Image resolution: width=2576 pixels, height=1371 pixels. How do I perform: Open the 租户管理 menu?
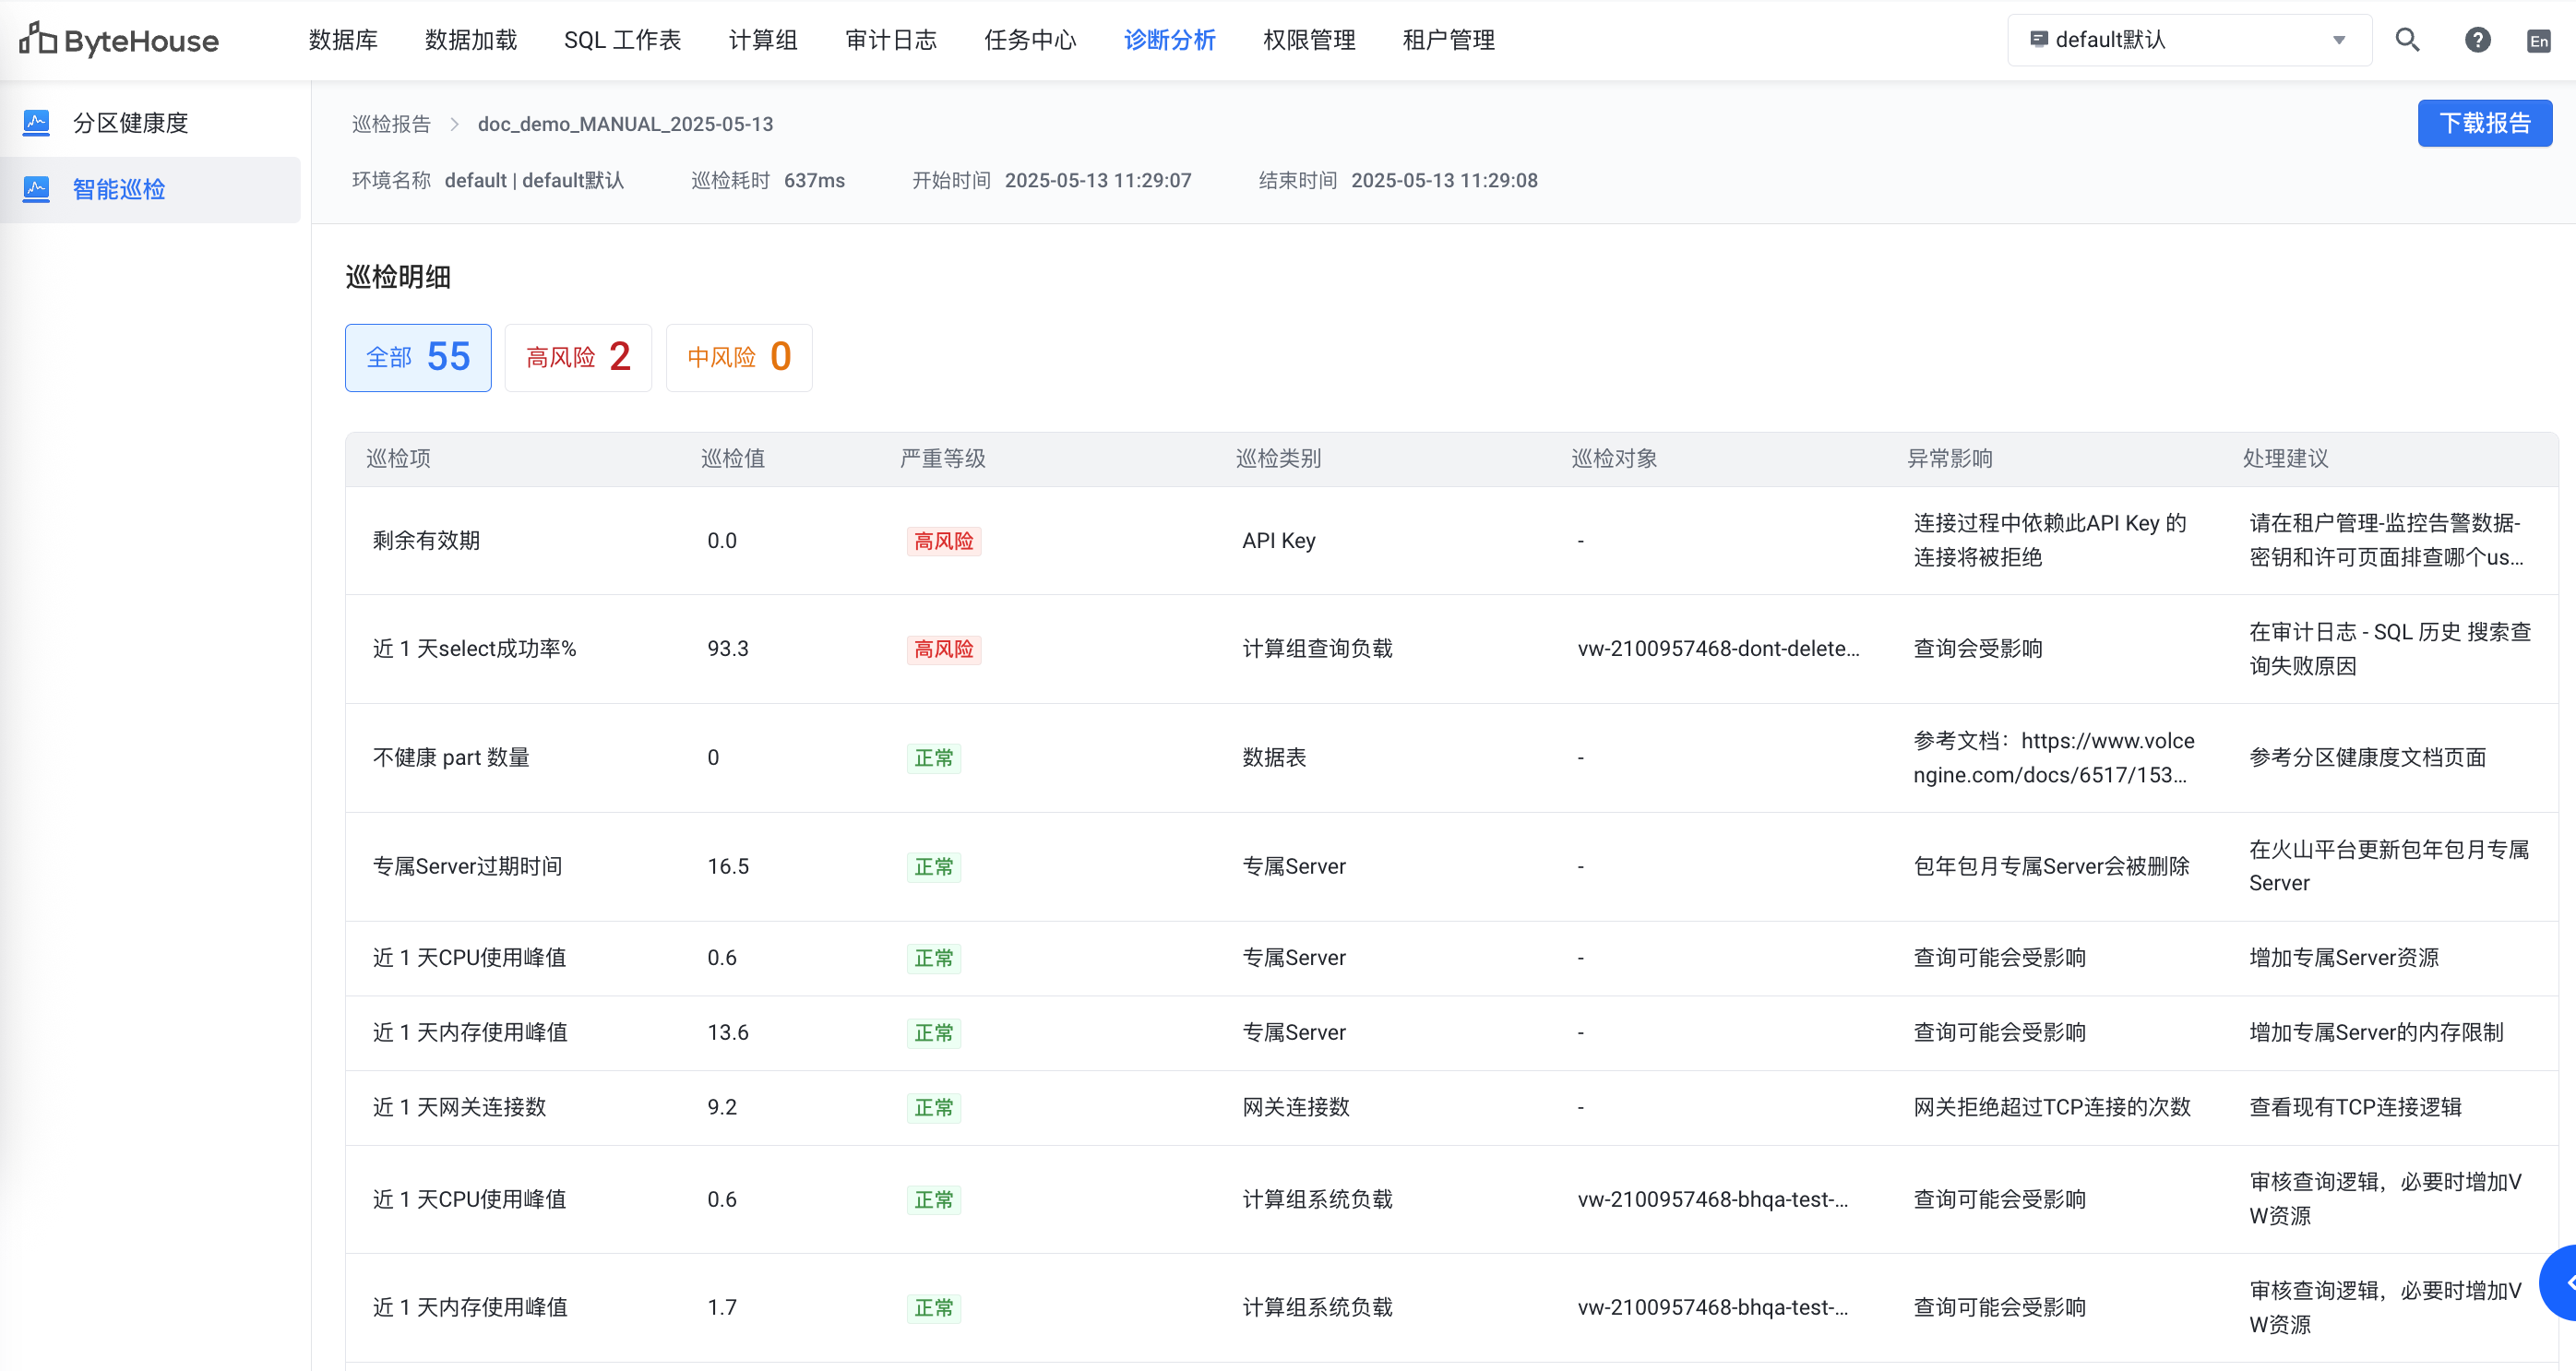pos(1449,40)
